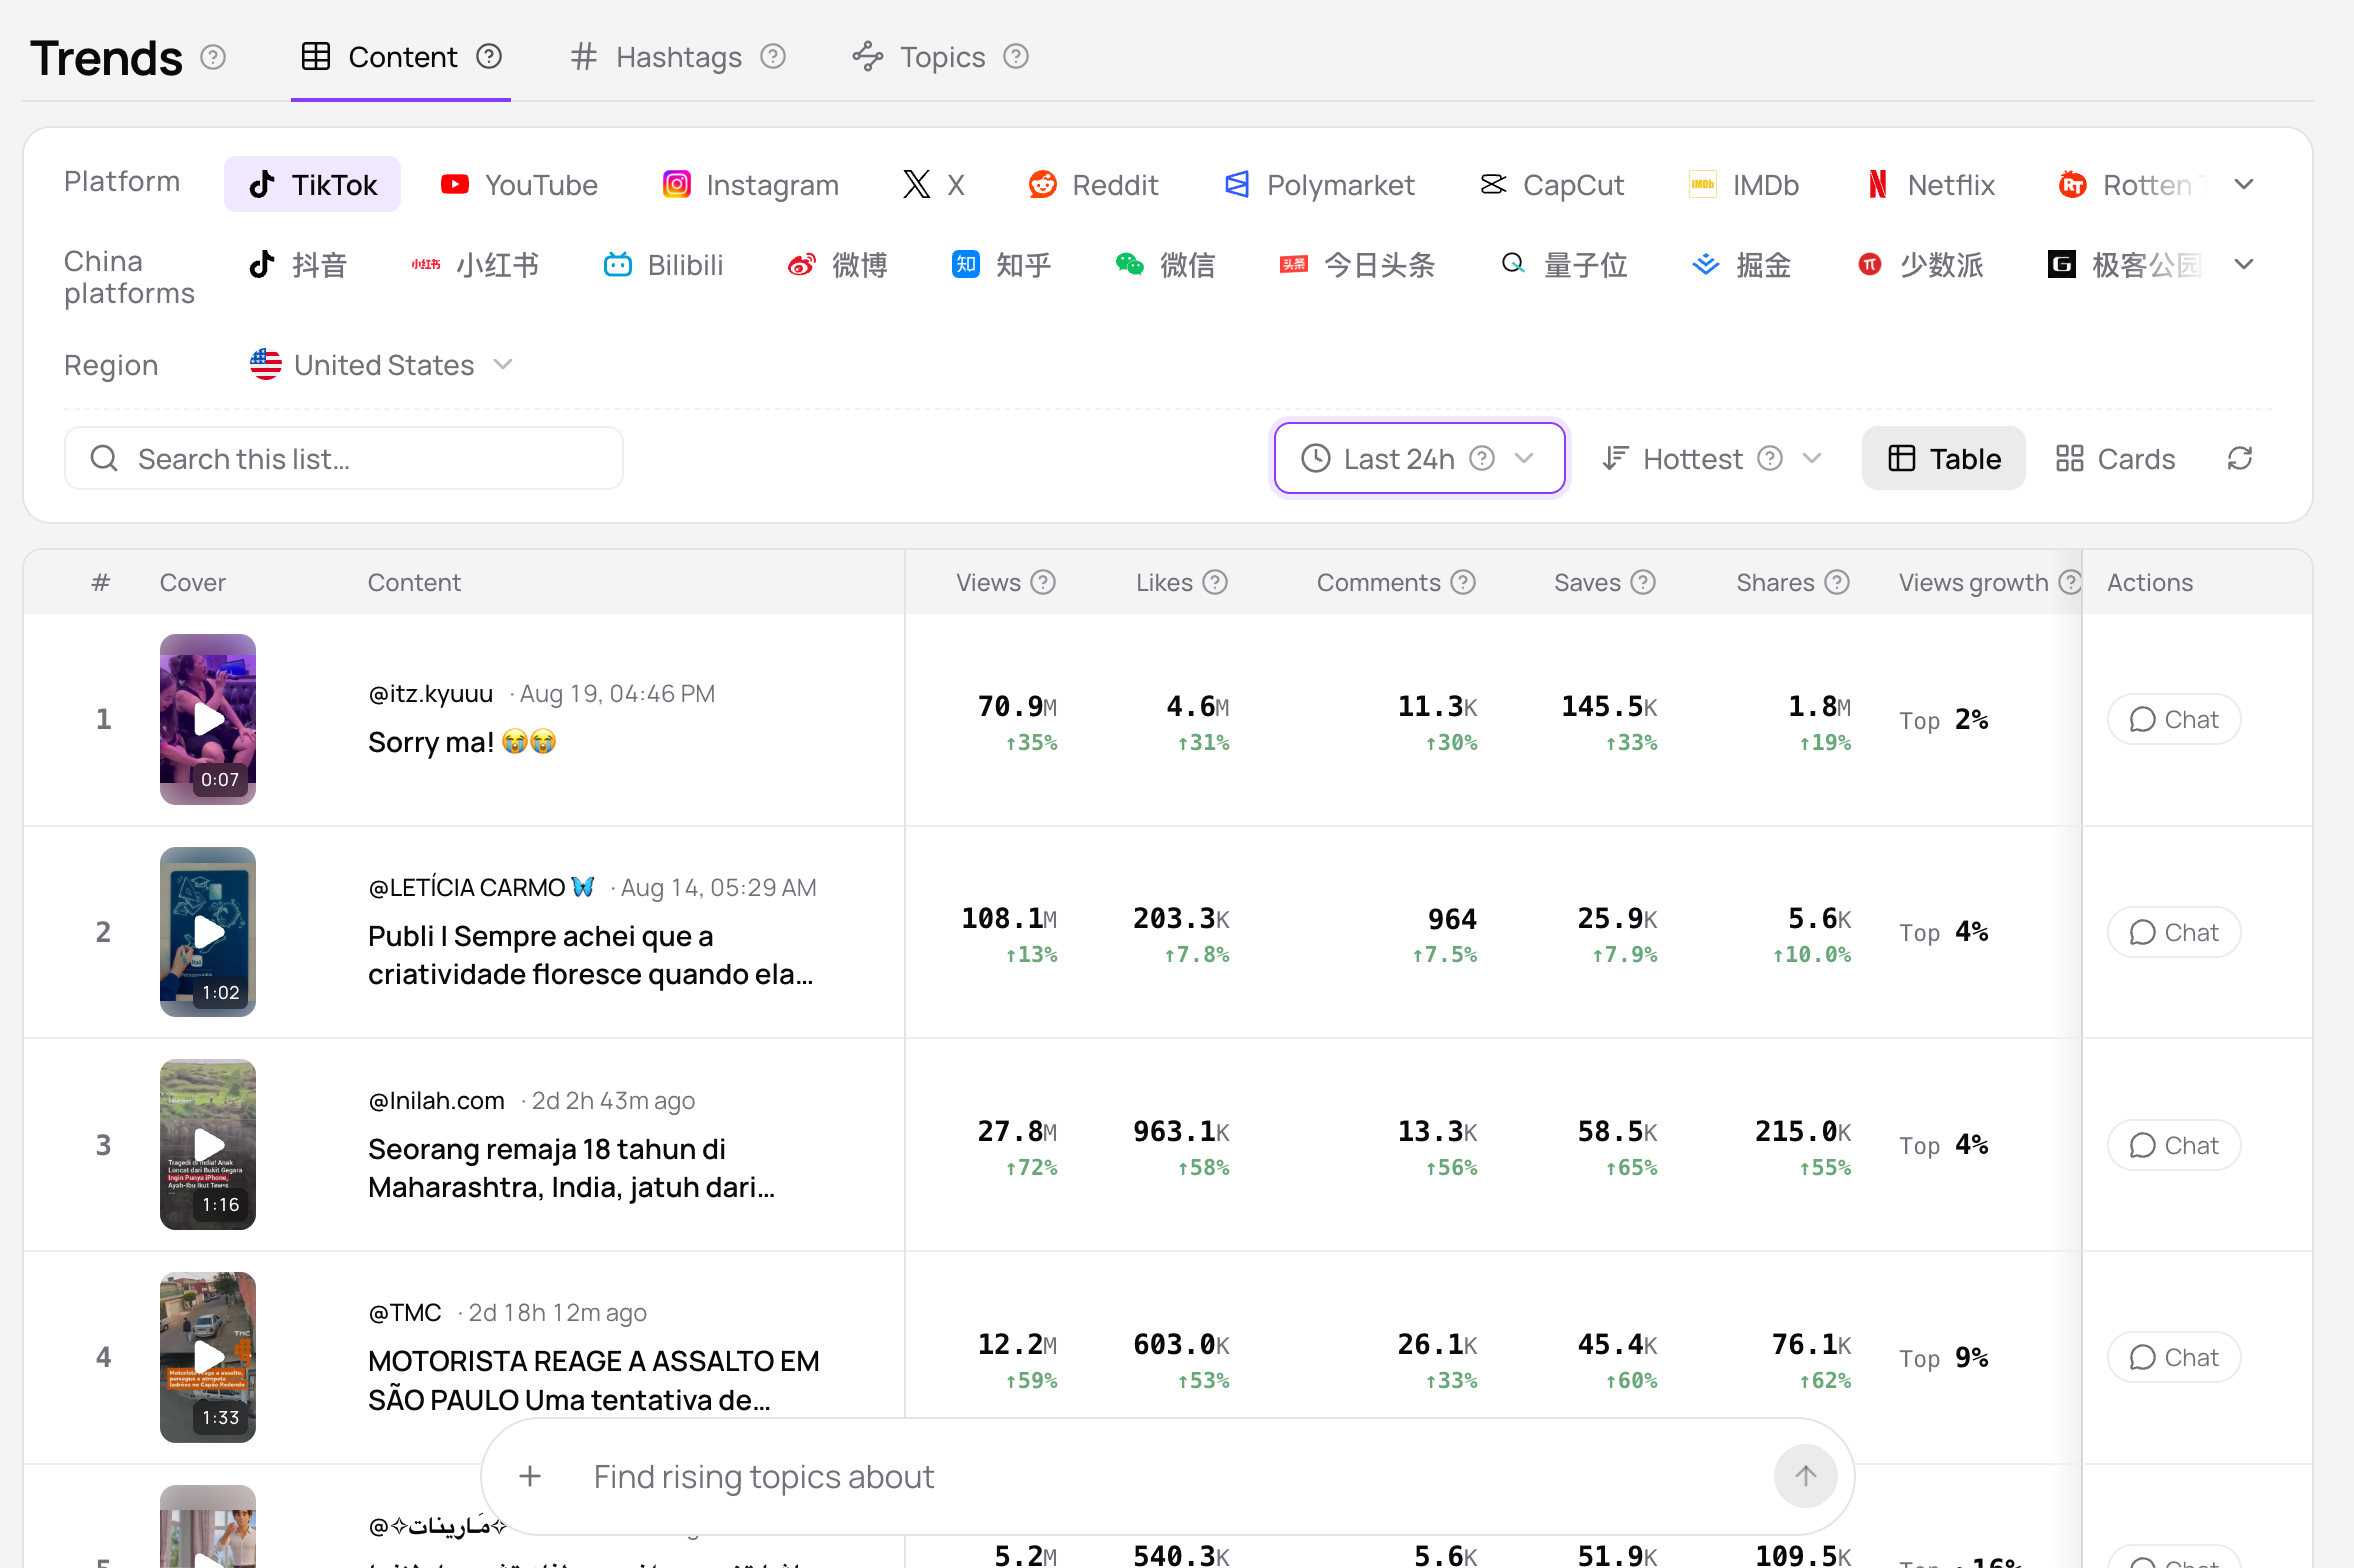The width and height of the screenshot is (2354, 1568).
Task: Open the United States region dropdown
Action: [x=381, y=365]
